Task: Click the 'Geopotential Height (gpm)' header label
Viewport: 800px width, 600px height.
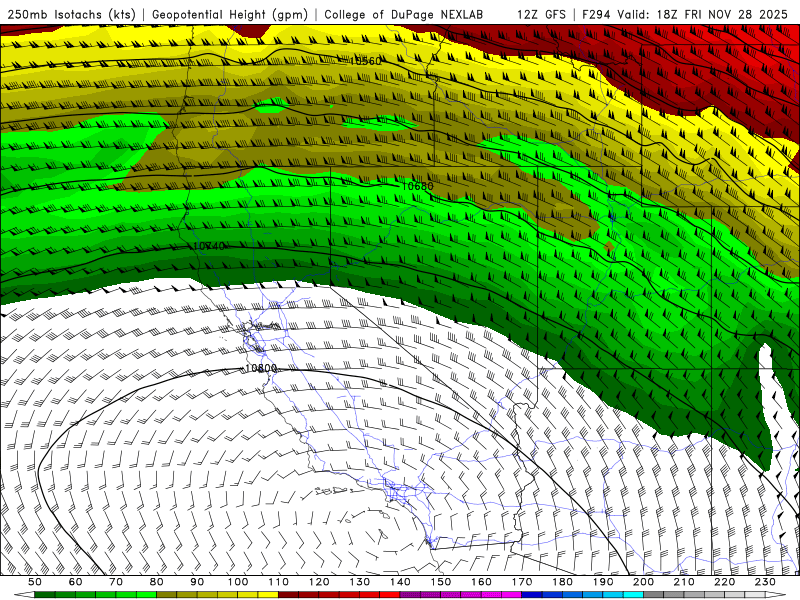Action: point(230,14)
